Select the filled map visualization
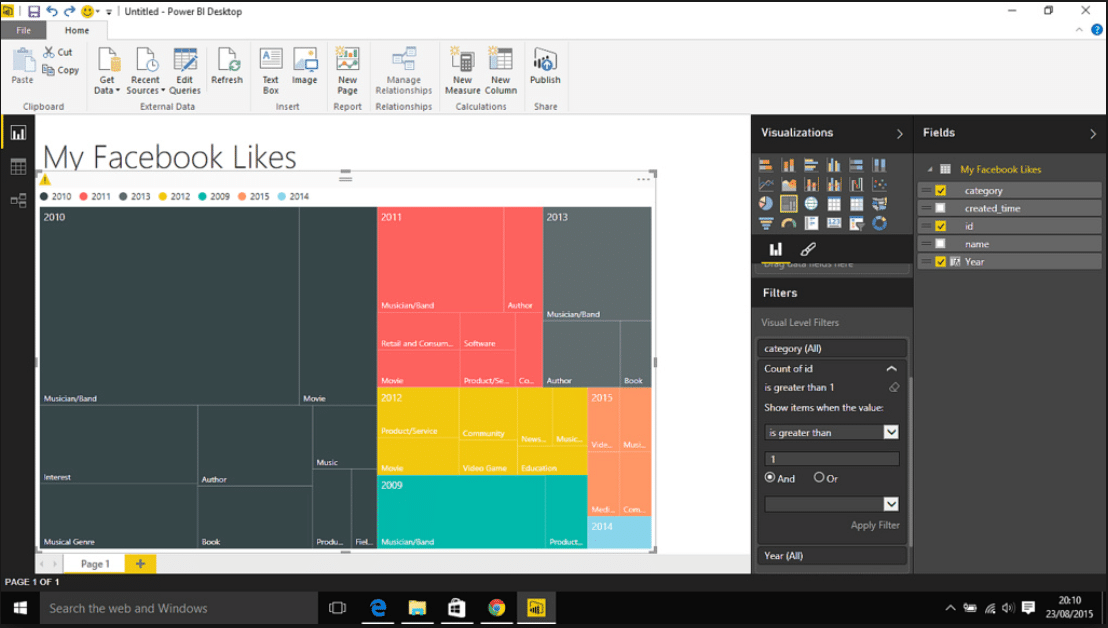Image resolution: width=1108 pixels, height=628 pixels. [879, 203]
